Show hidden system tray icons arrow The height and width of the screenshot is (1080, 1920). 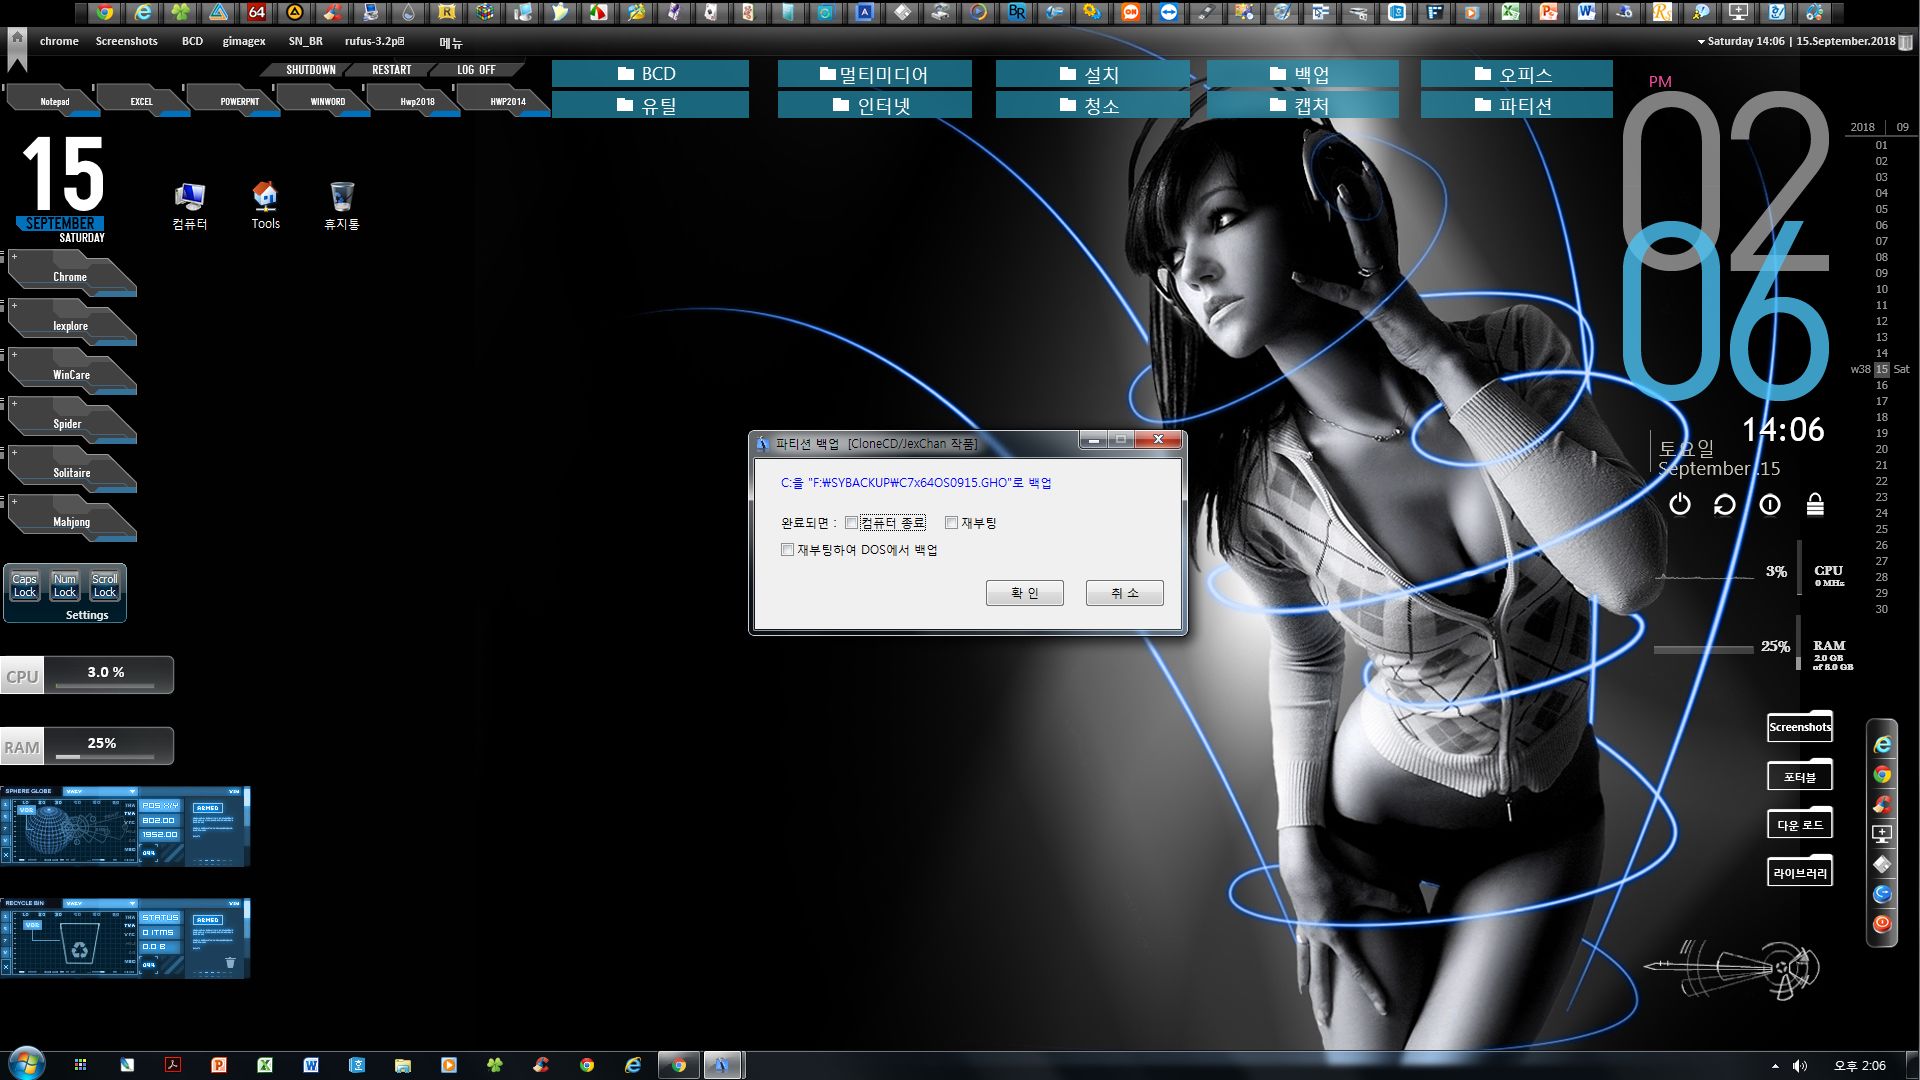pyautogui.click(x=1775, y=1066)
